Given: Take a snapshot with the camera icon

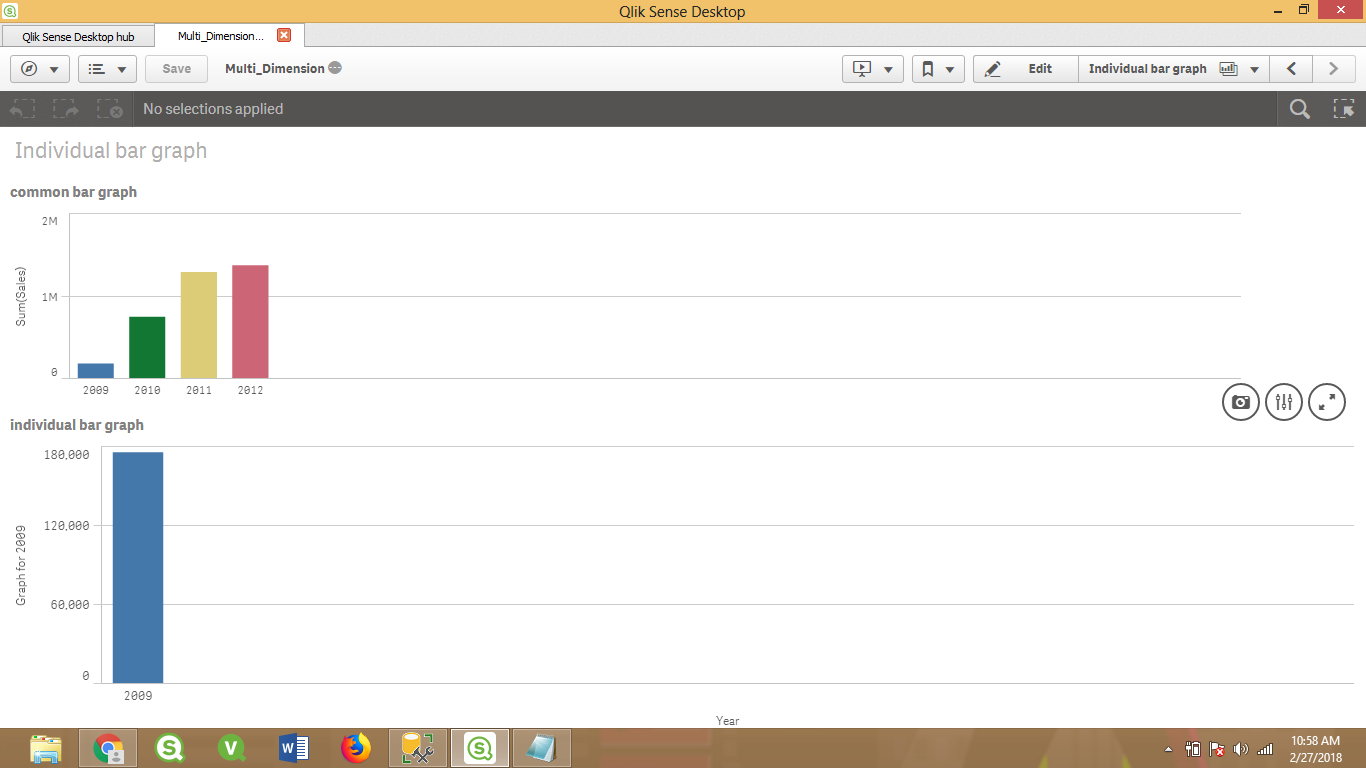Looking at the screenshot, I should [1240, 402].
